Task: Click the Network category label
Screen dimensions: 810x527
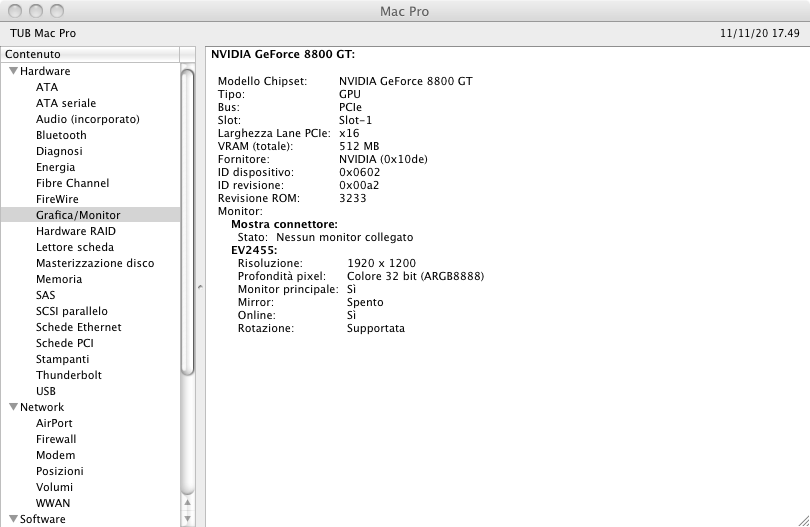Action: click(x=42, y=407)
